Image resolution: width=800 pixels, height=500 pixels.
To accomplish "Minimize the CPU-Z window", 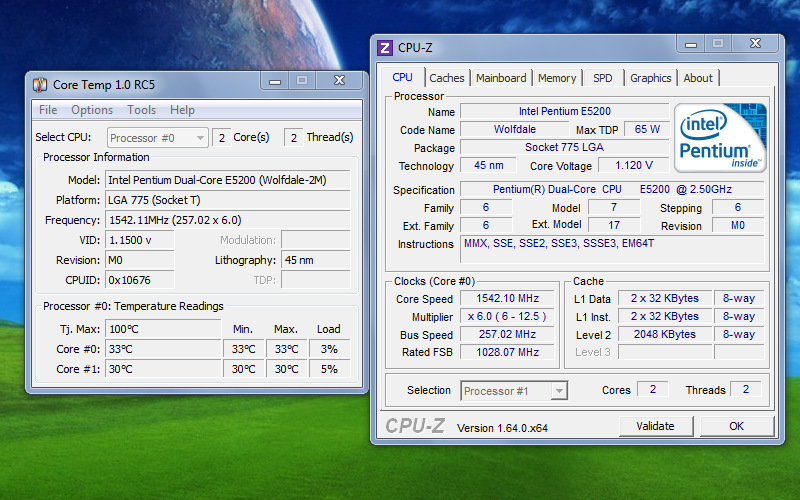I will point(691,44).
